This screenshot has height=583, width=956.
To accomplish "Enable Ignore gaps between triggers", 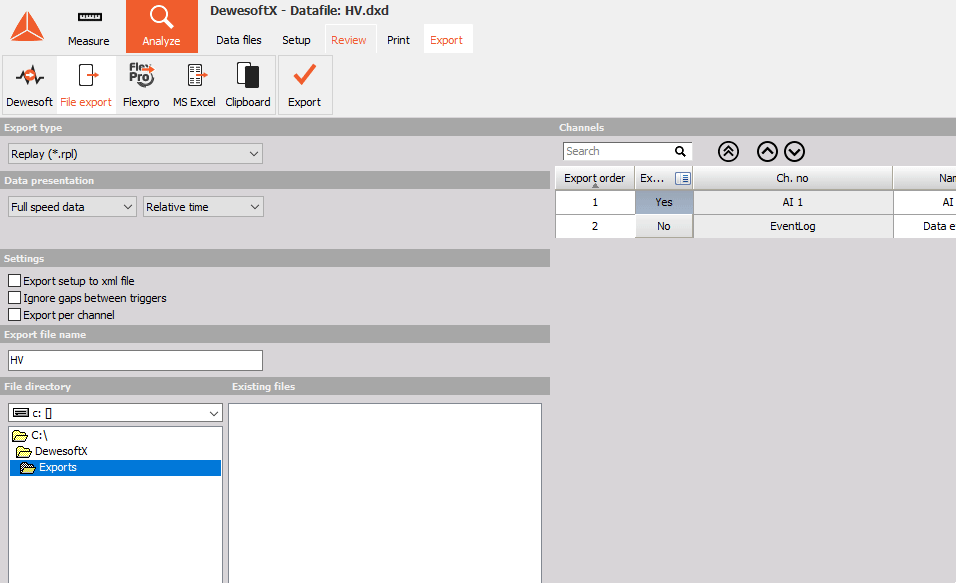I will [15, 298].
